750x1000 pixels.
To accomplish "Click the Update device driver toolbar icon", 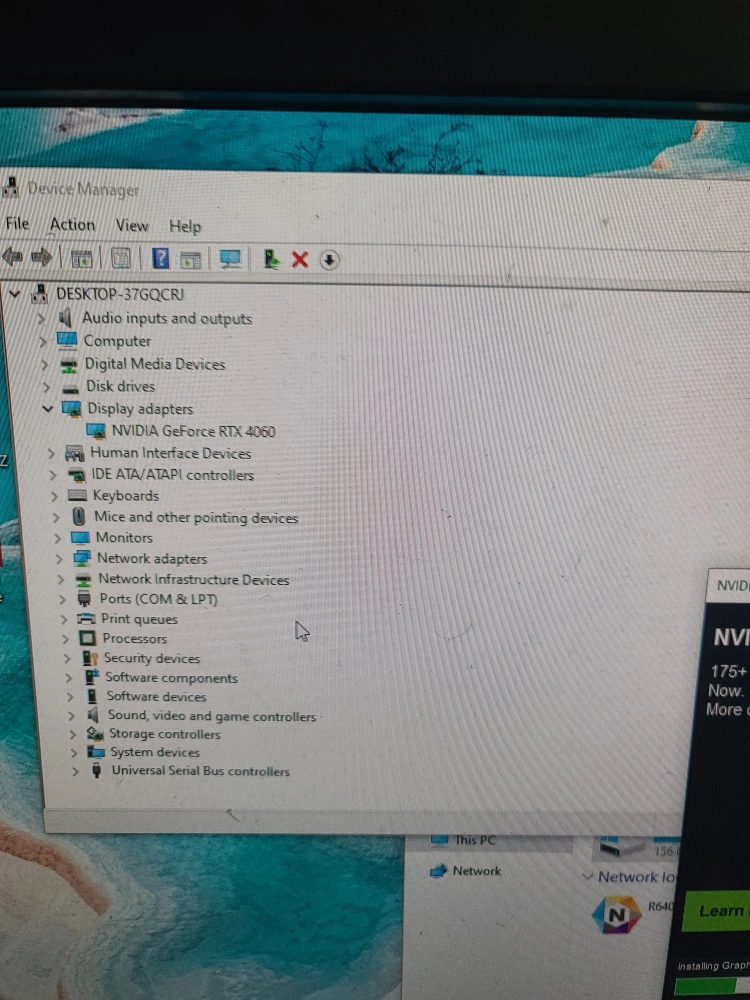I will coord(271,259).
